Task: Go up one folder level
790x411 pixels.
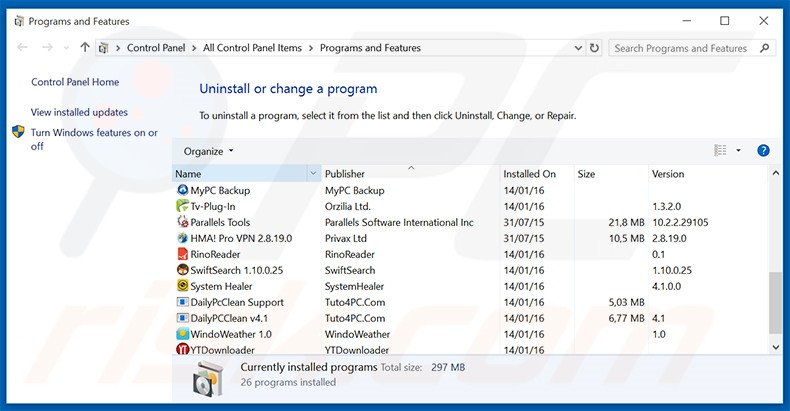Action: pyautogui.click(x=85, y=47)
